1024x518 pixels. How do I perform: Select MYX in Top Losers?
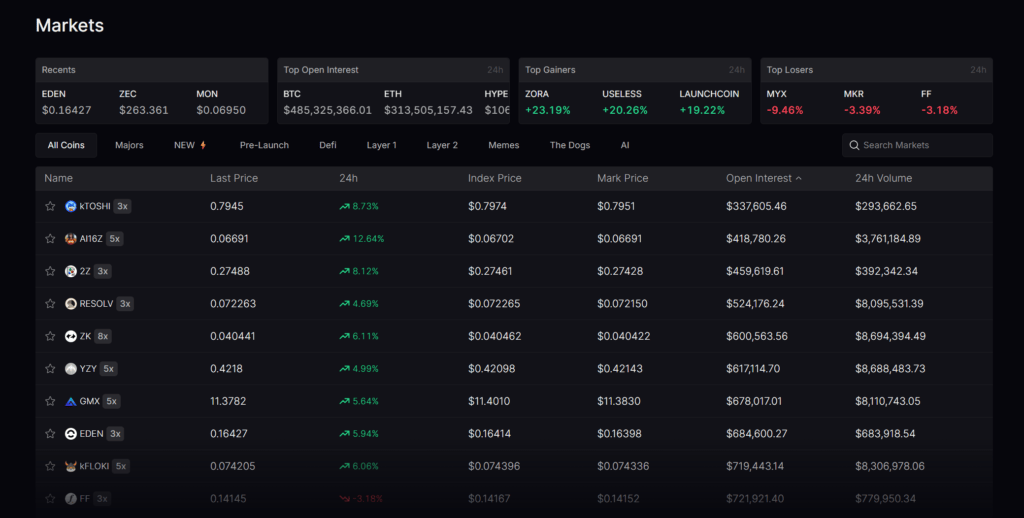coord(785,102)
